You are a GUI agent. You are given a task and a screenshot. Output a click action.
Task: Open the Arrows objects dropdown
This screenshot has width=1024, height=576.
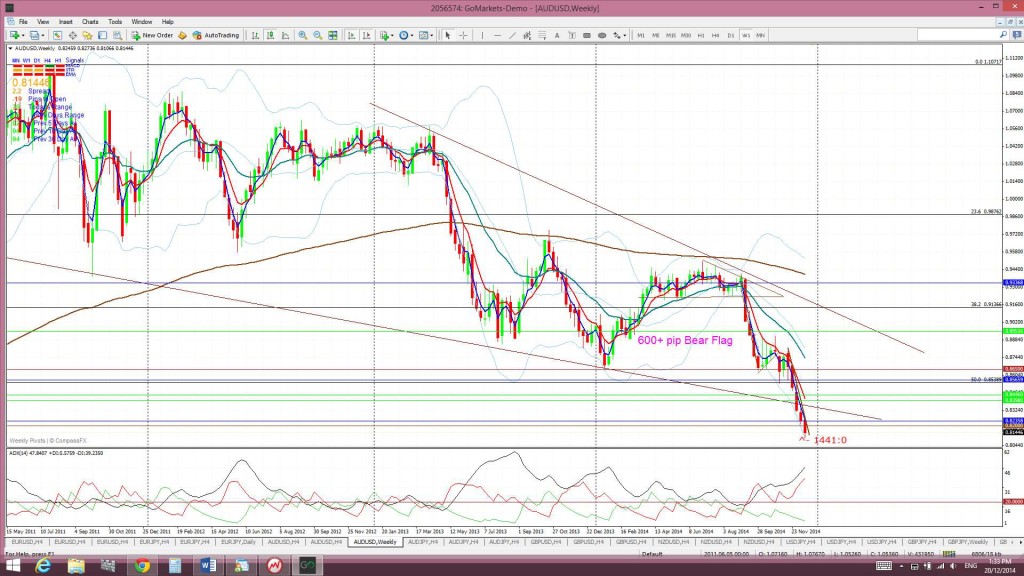coord(619,35)
